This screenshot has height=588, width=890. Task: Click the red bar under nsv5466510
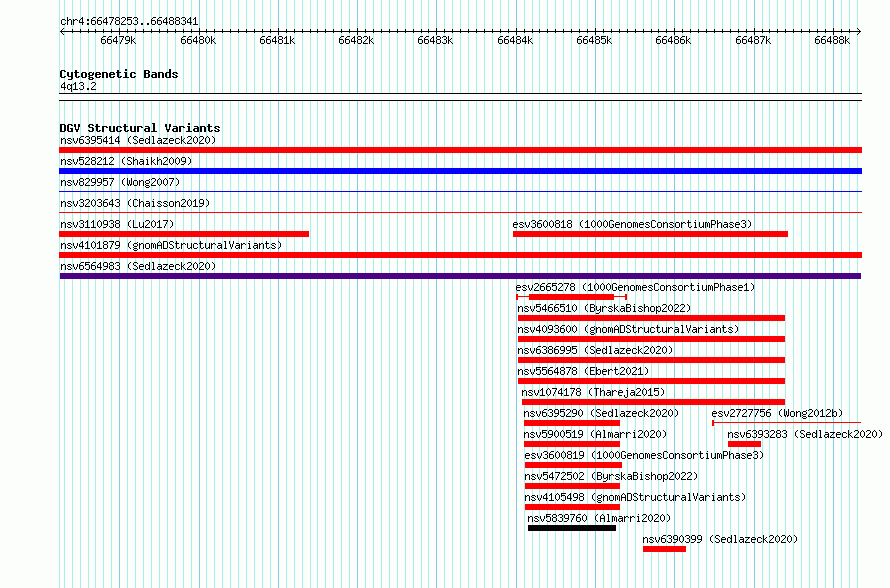(x=651, y=318)
